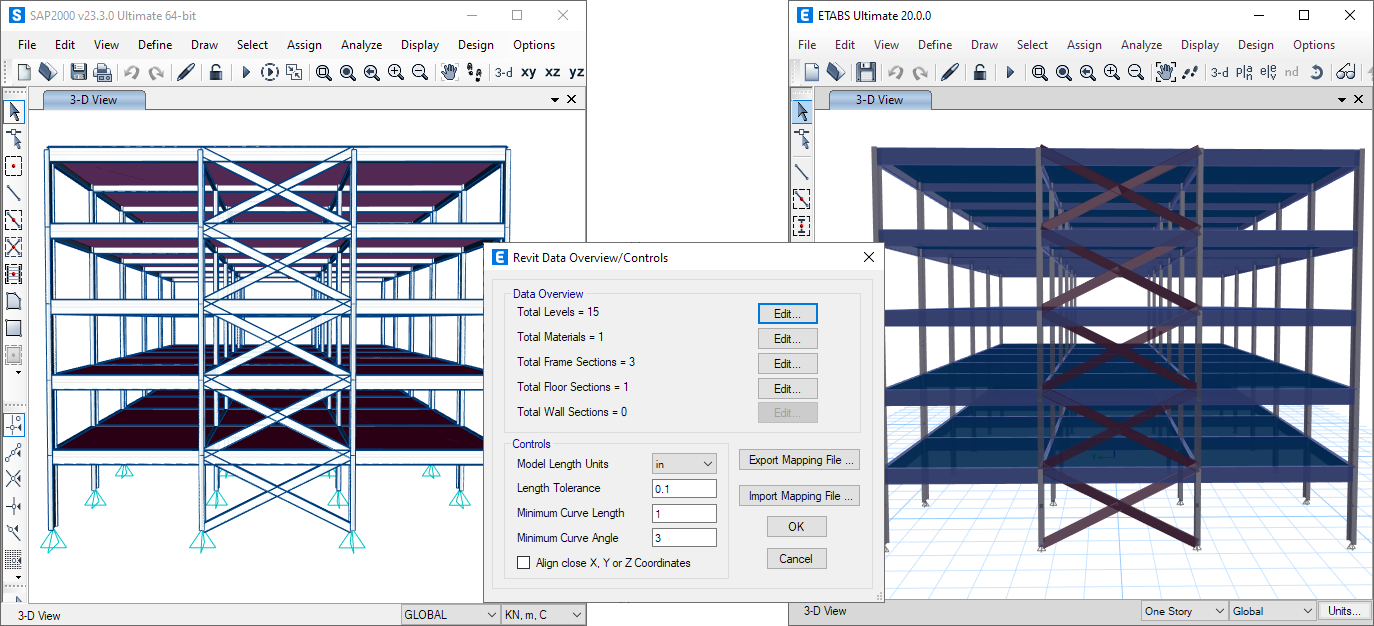Open Options menu in ETABS
This screenshot has width=1374, height=626.
(x=1314, y=45)
